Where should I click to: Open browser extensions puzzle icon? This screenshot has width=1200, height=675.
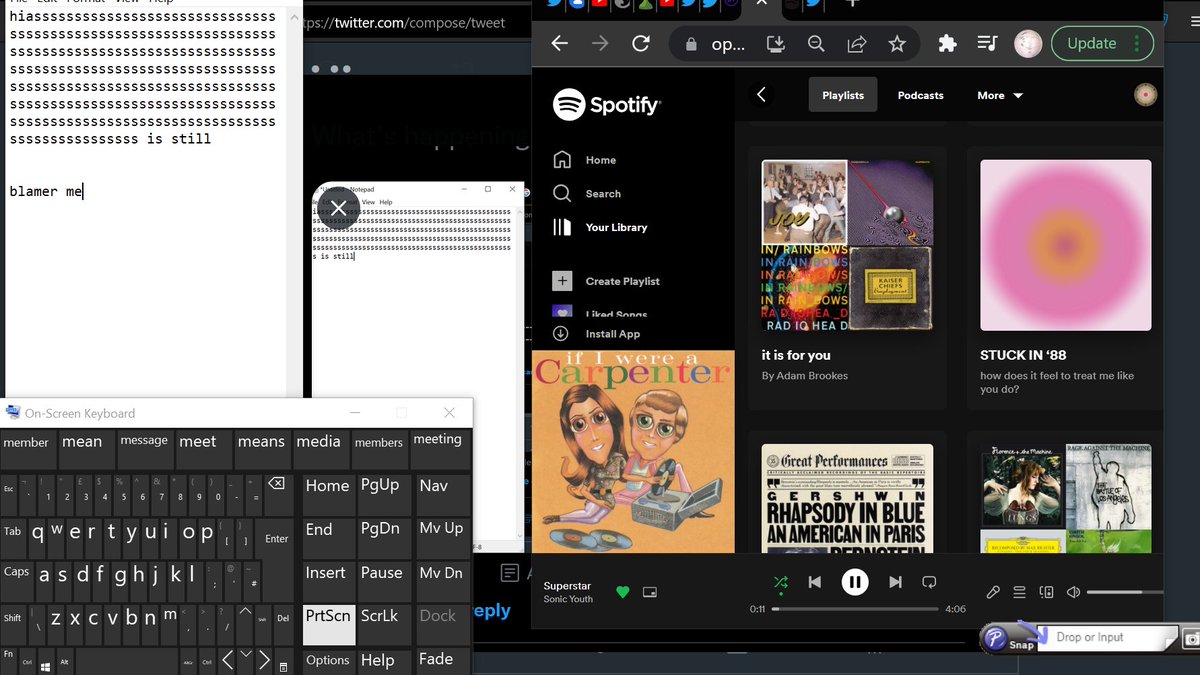[946, 44]
